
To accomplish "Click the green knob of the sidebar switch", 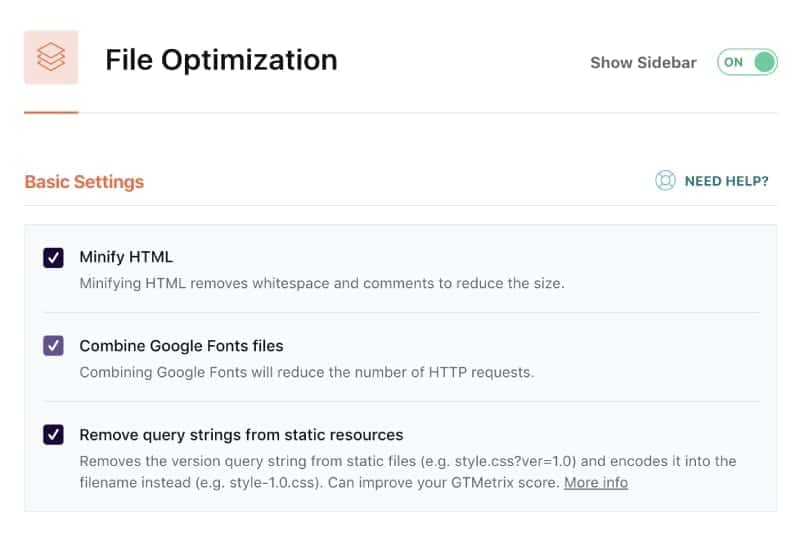I will coord(764,62).
